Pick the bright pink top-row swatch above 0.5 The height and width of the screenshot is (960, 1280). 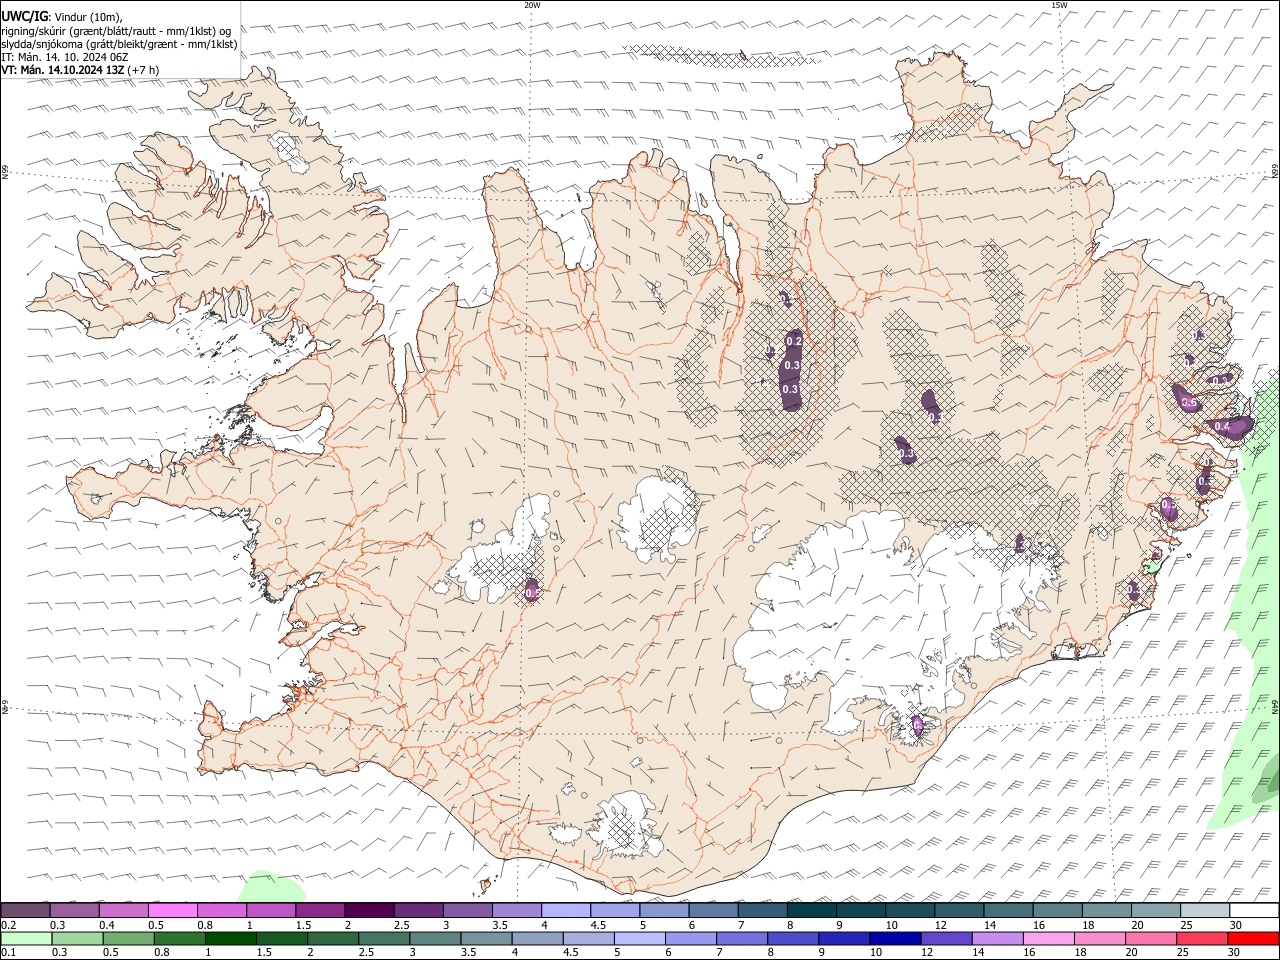tap(173, 910)
